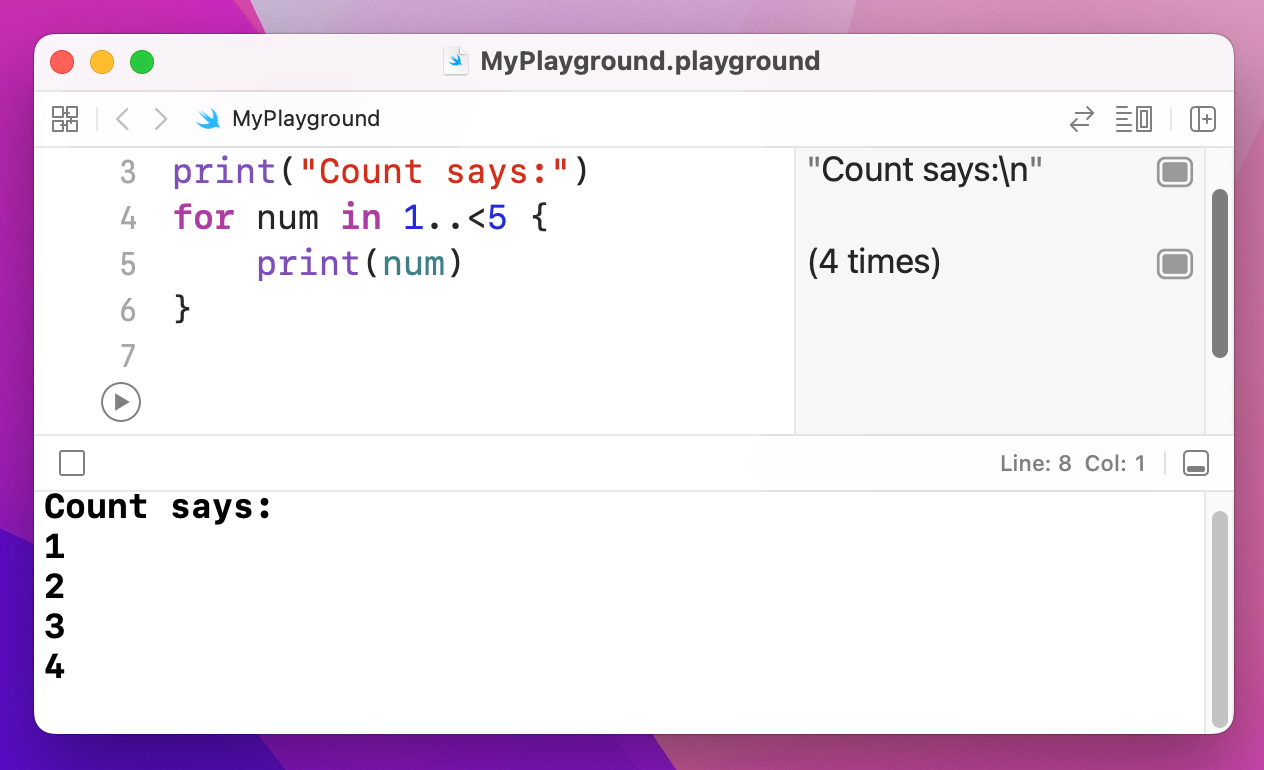Viewport: 1264px width, 770px height.
Task: Click the Line: 8 Col: 1 indicator
Action: point(1072,464)
